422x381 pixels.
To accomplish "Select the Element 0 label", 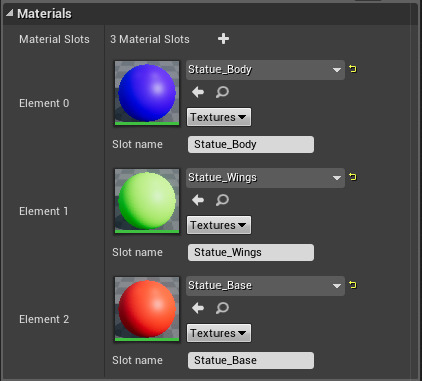I will tap(44, 103).
